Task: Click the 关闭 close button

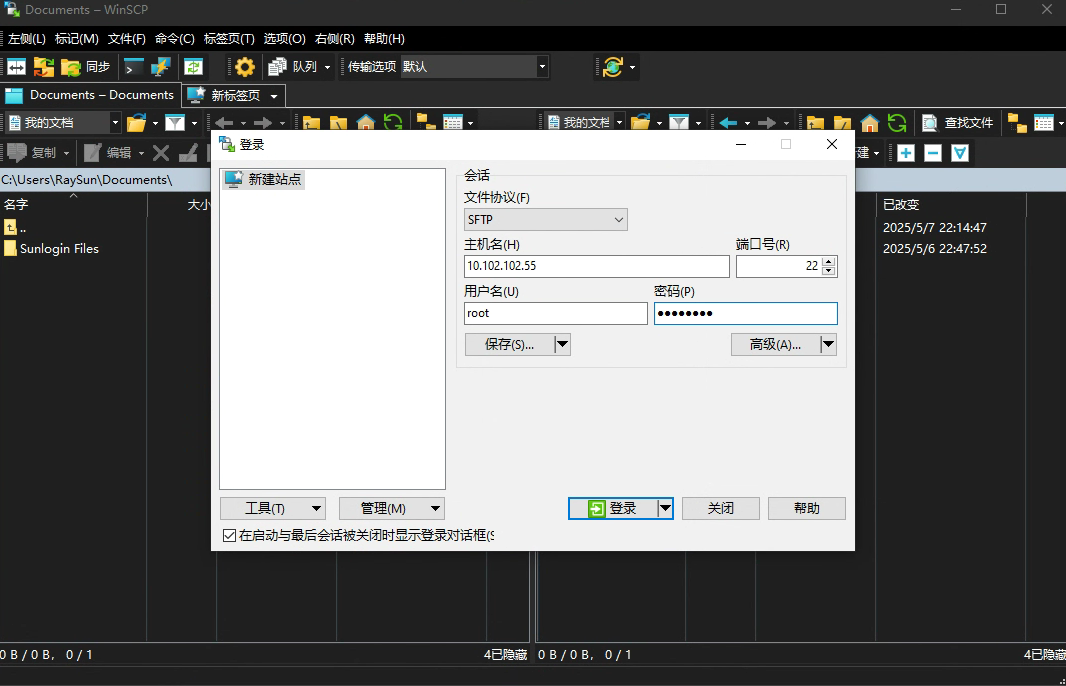Action: (x=721, y=509)
